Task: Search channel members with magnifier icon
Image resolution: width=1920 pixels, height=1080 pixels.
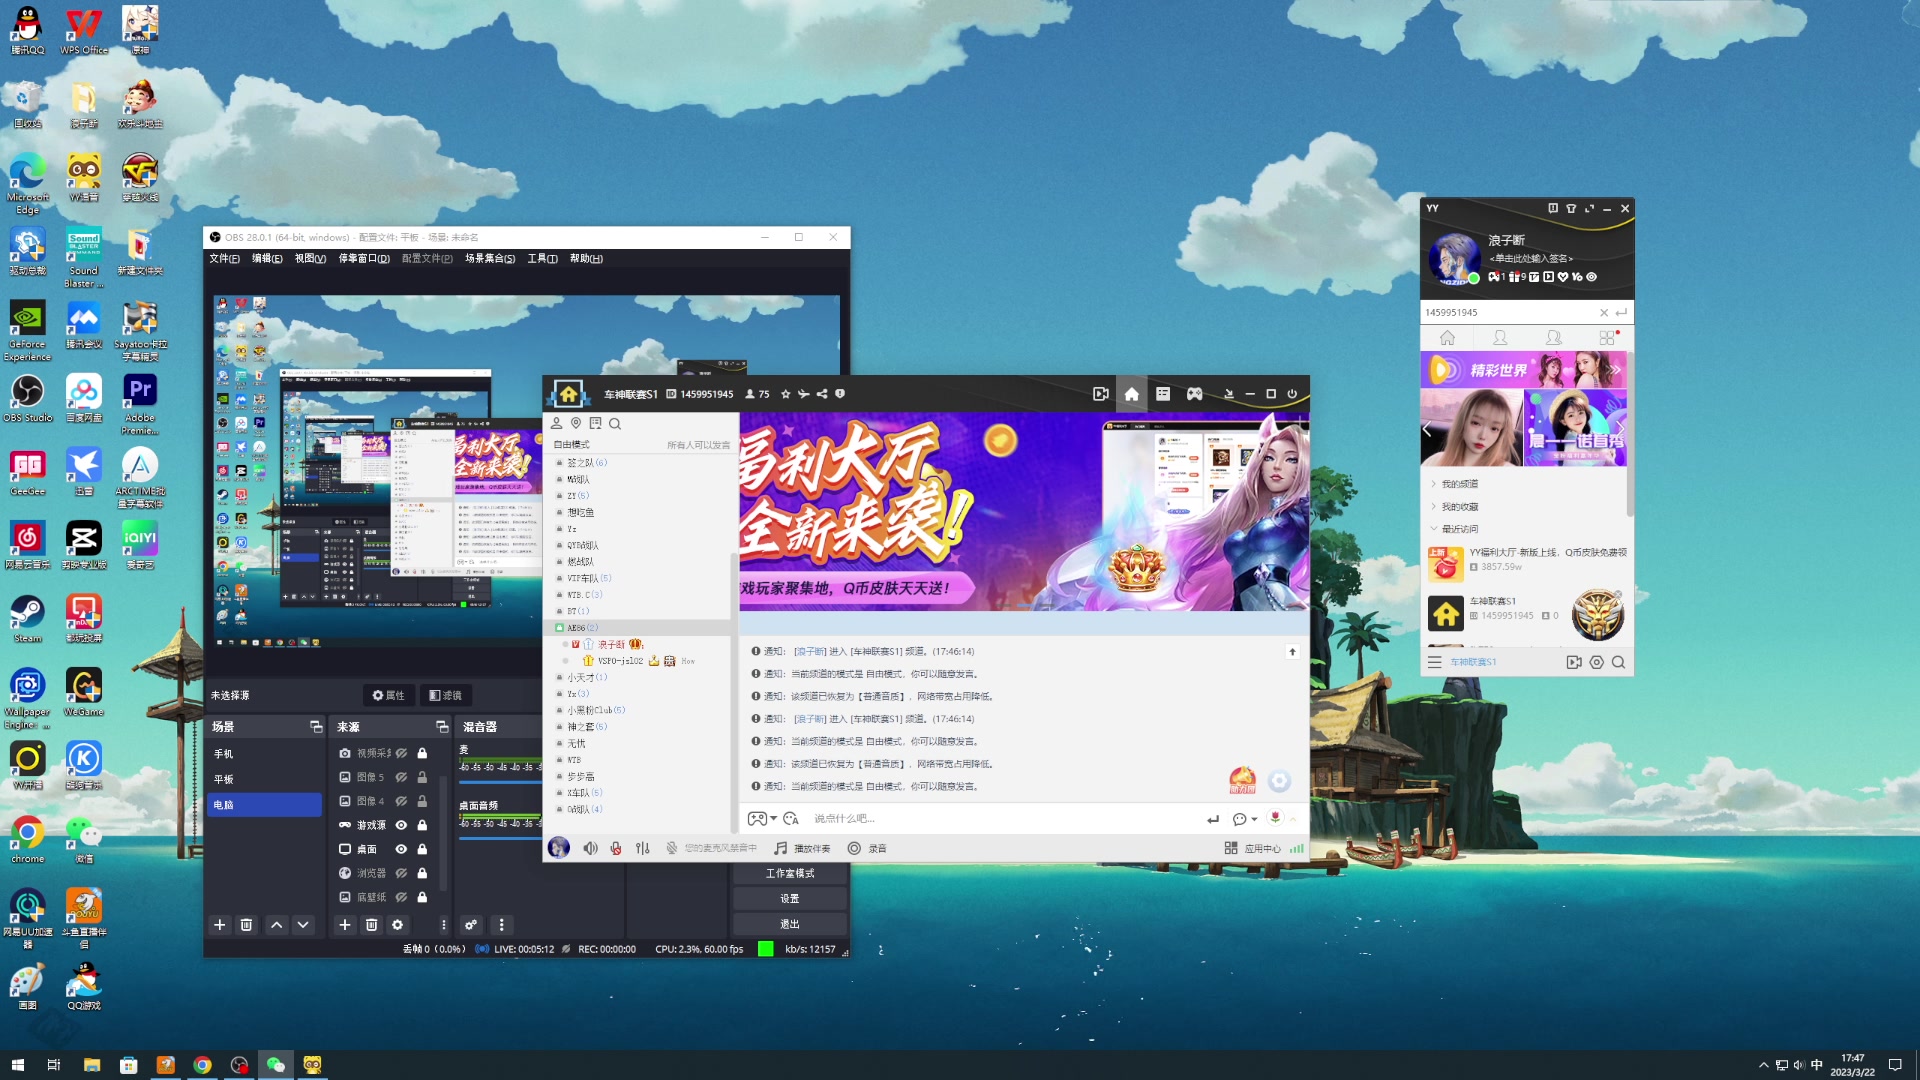Action: tap(615, 424)
